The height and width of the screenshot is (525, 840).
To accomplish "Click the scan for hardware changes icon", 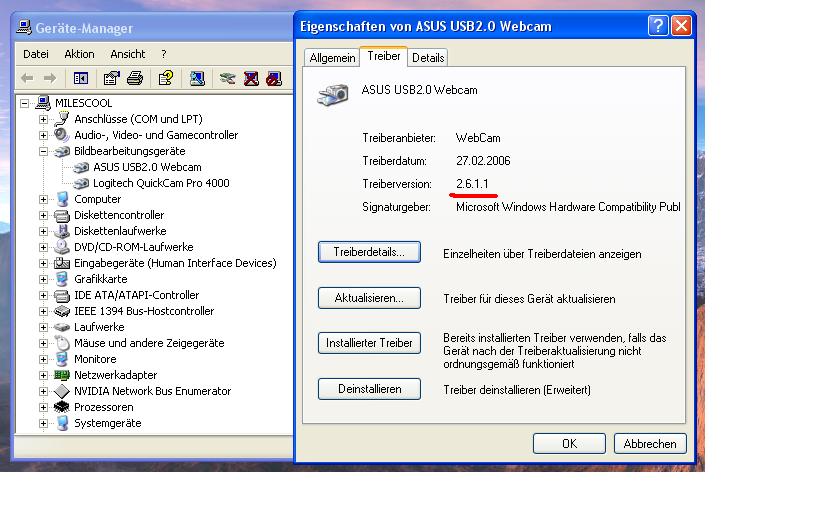I will (x=197, y=78).
